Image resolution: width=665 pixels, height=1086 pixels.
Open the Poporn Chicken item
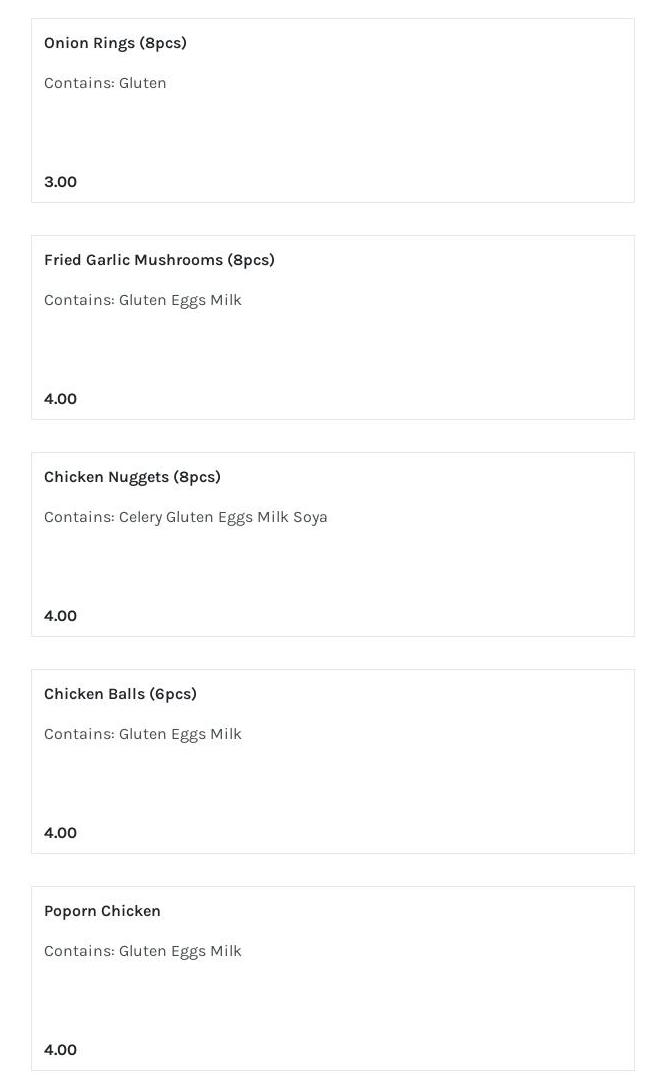pos(102,911)
